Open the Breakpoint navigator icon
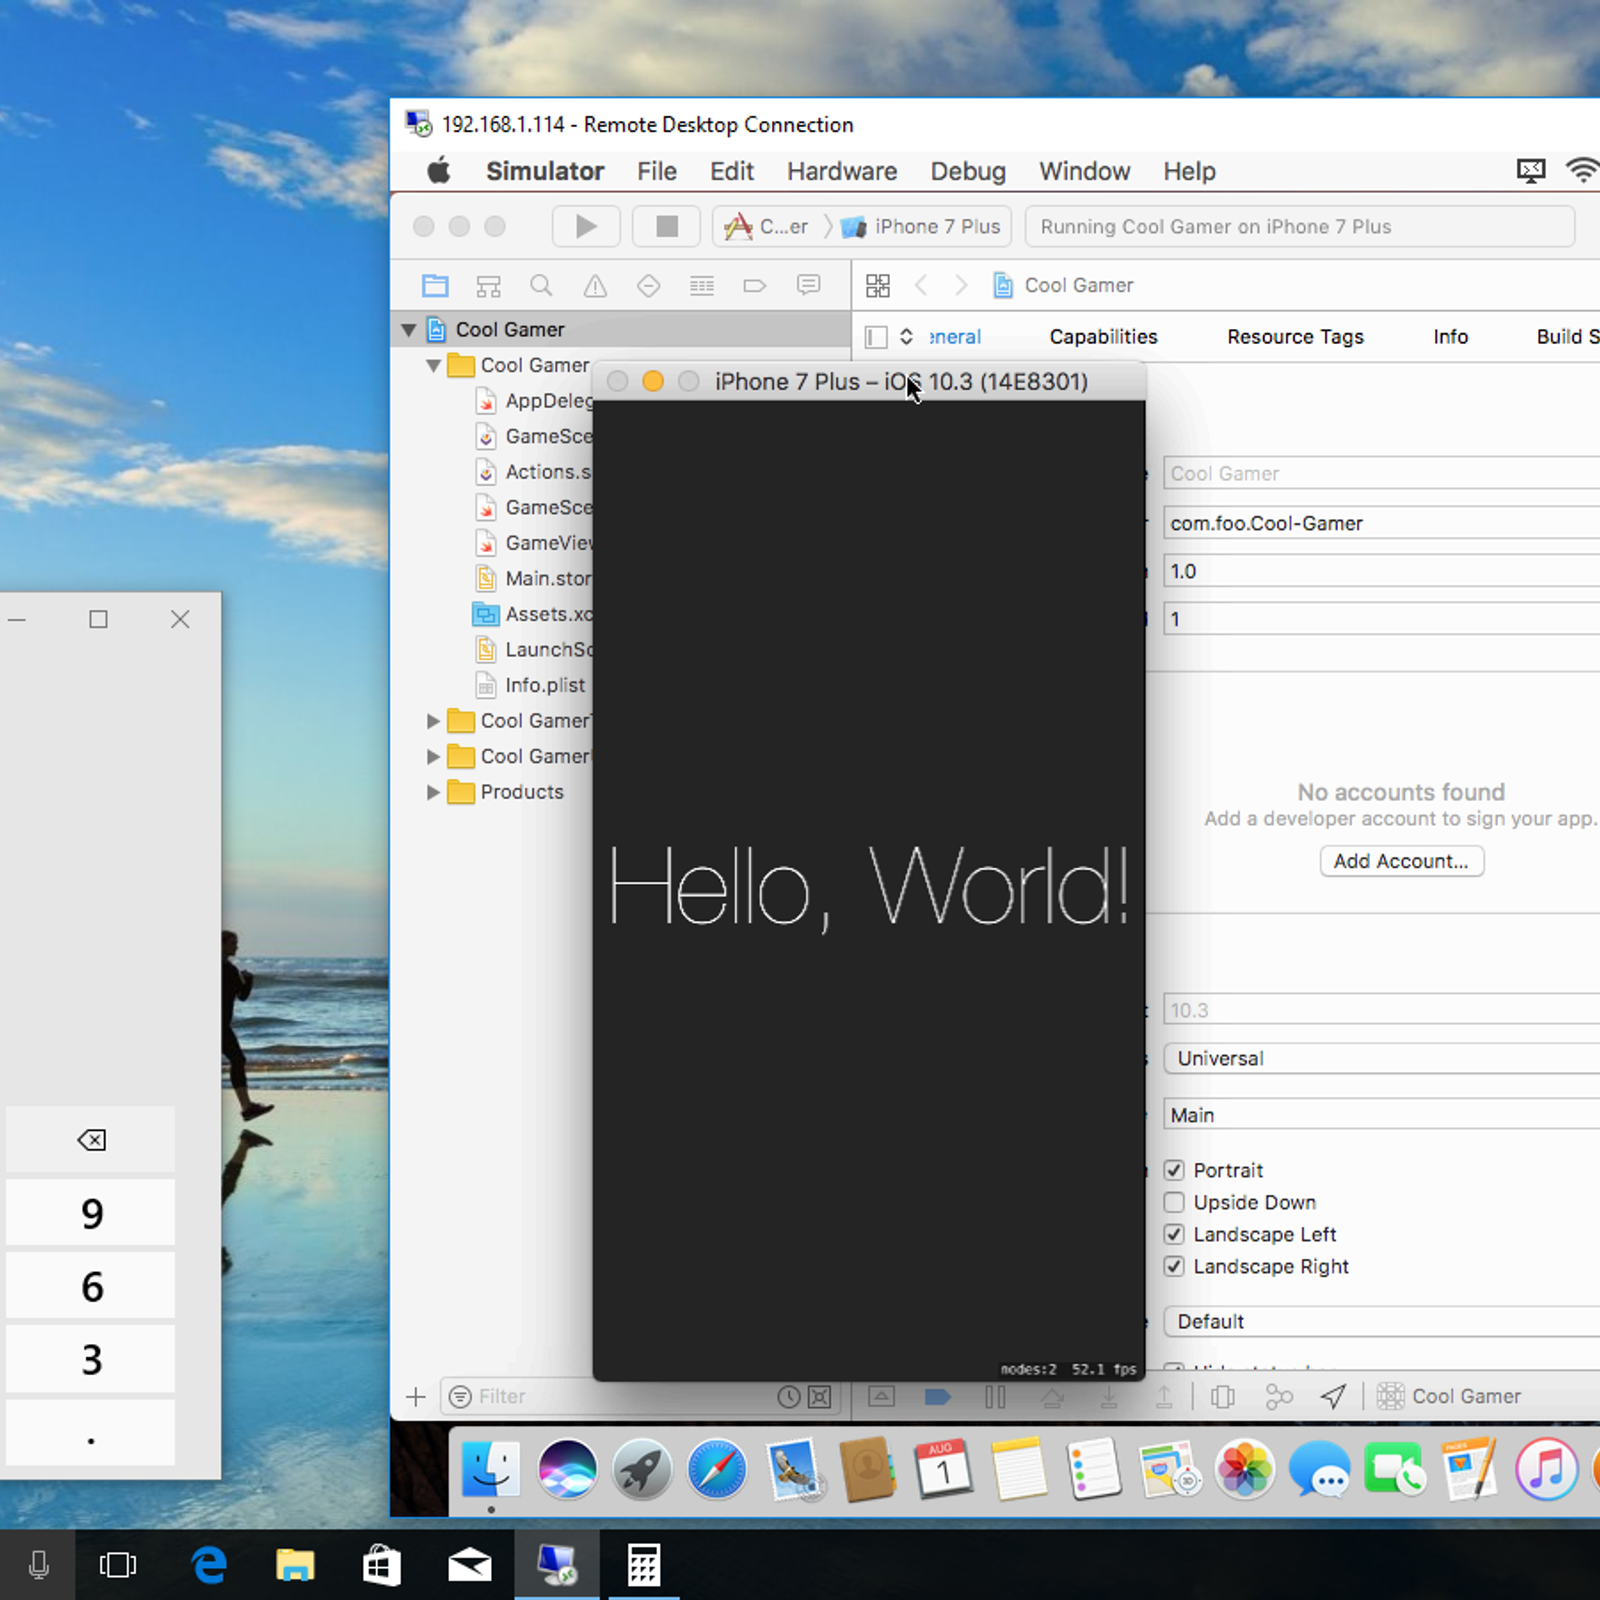The width and height of the screenshot is (1600, 1600). tap(755, 286)
